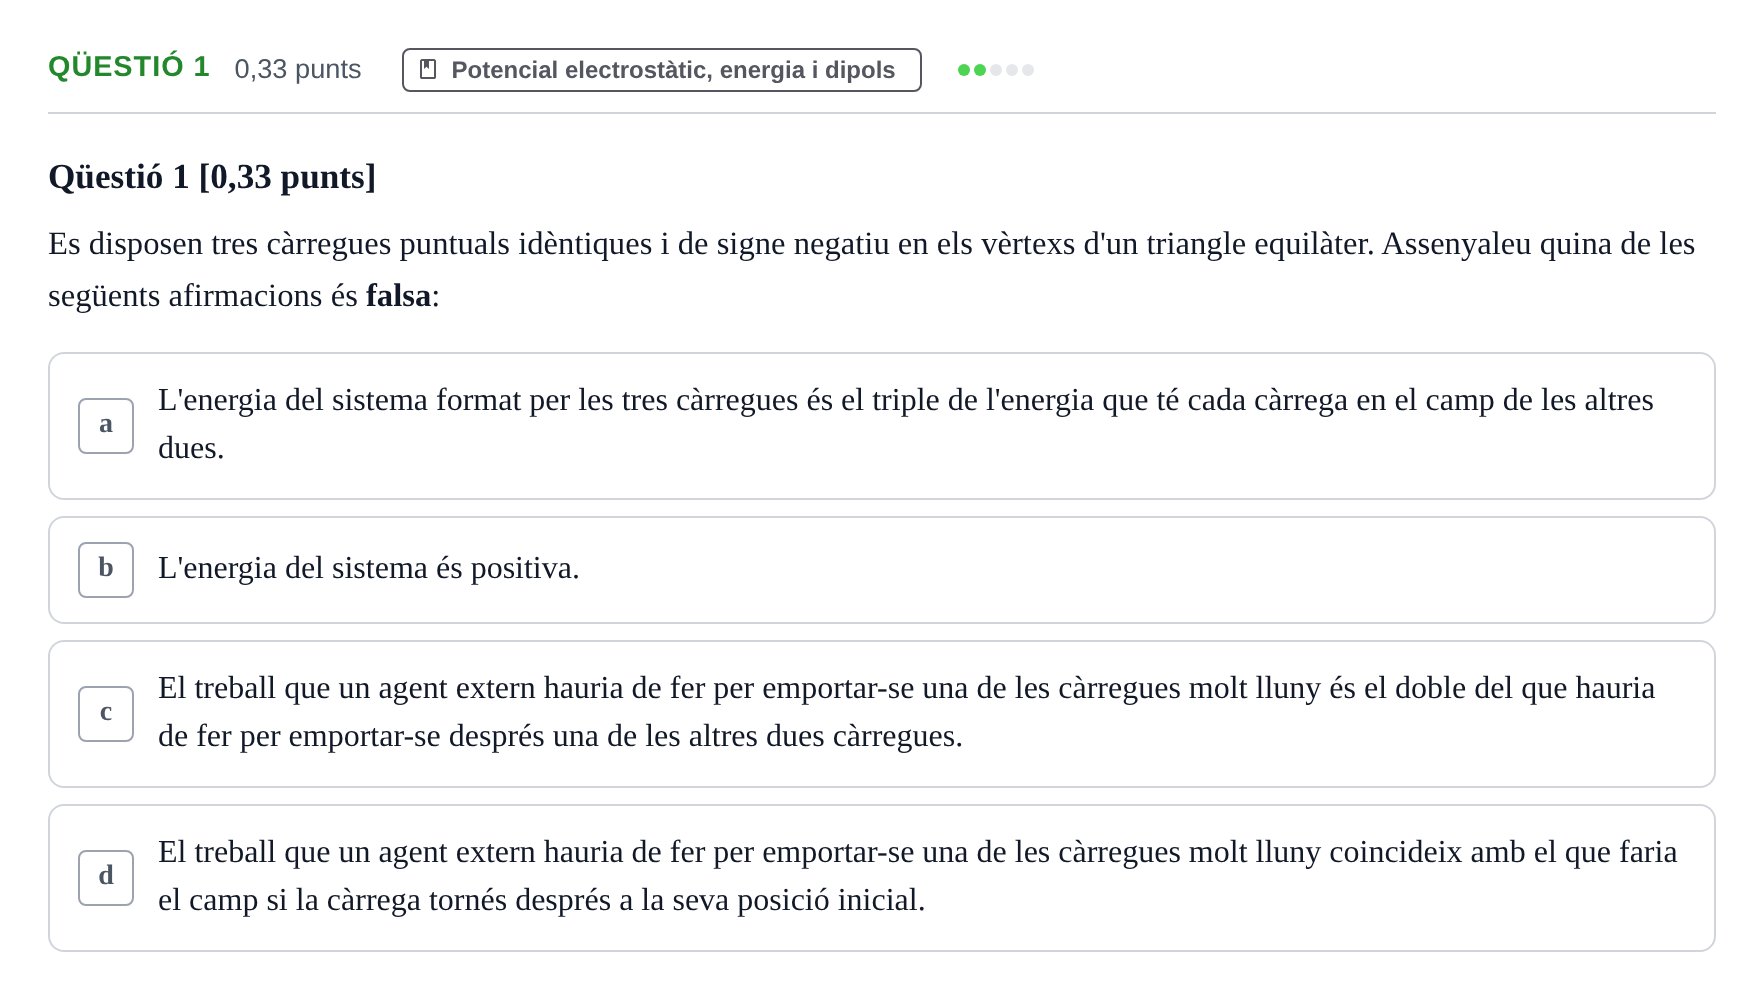Click answer text ending 'posició inicial.'

[x=918, y=876]
